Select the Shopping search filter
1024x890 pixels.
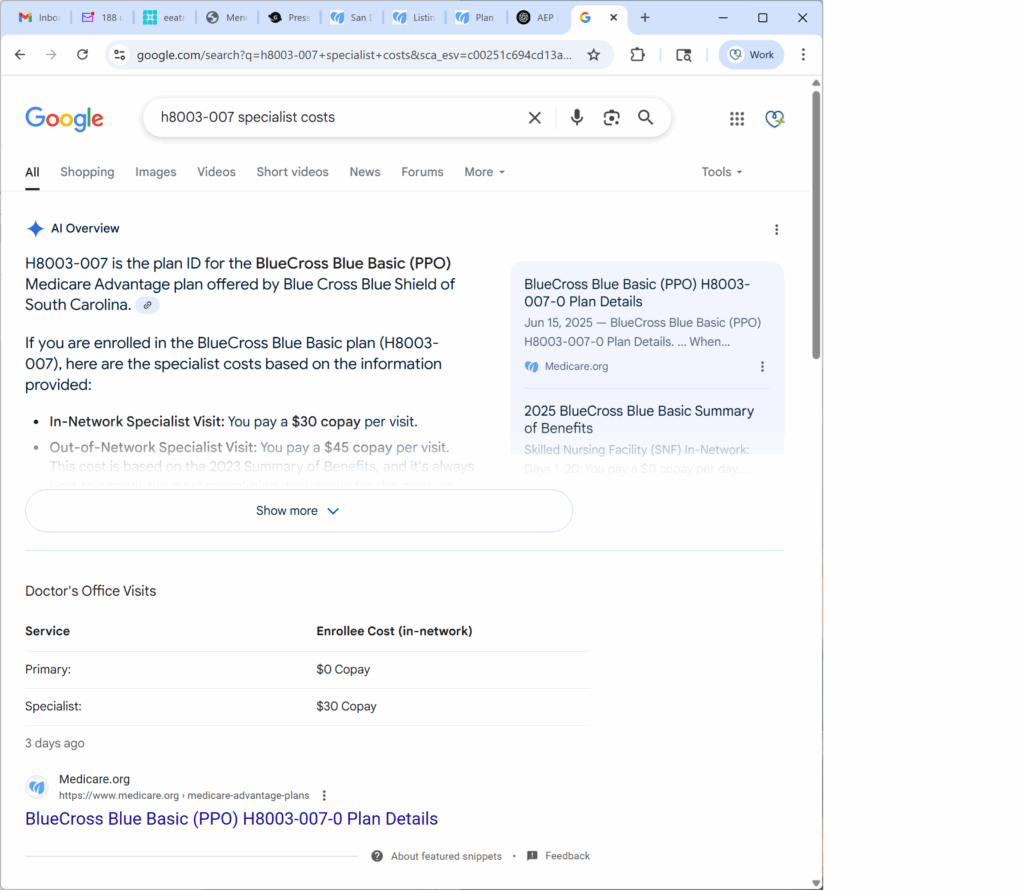click(x=87, y=172)
